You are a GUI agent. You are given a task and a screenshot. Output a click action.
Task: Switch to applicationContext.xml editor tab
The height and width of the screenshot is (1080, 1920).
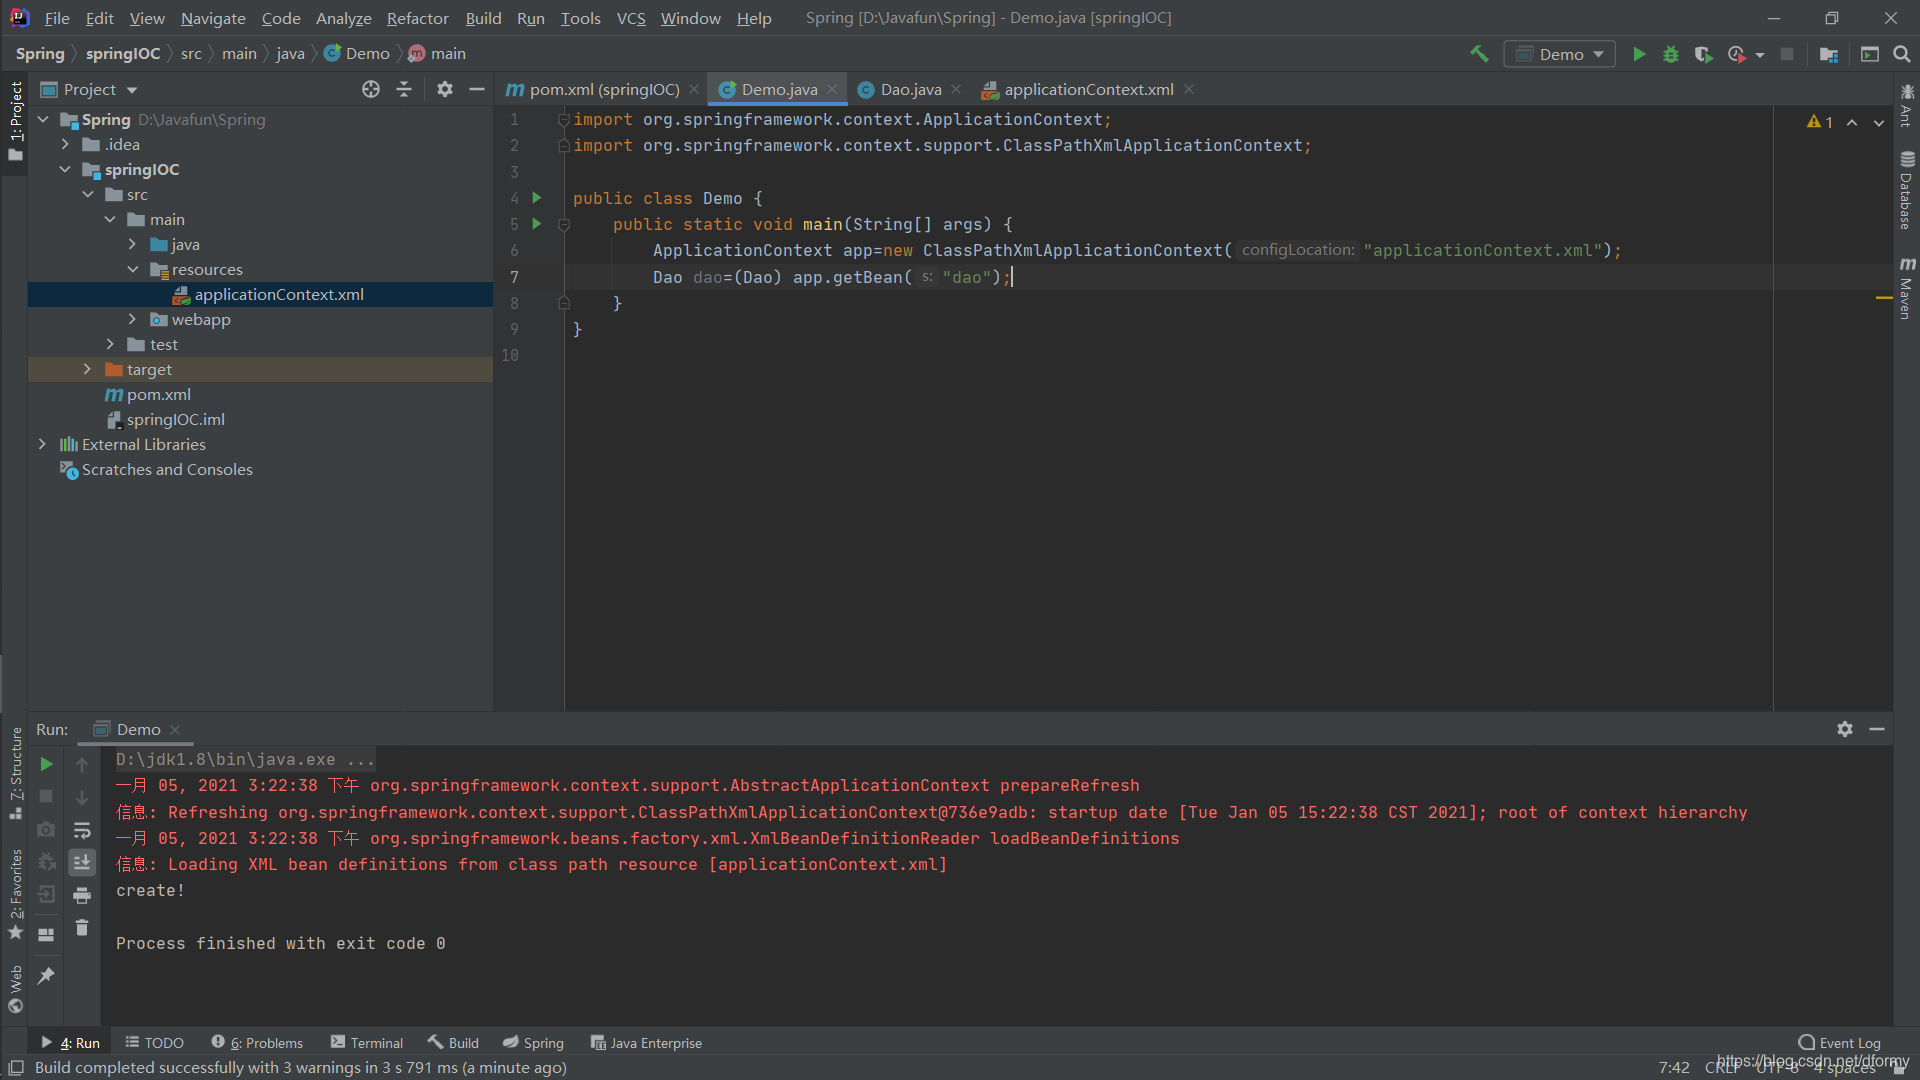click(x=1088, y=89)
